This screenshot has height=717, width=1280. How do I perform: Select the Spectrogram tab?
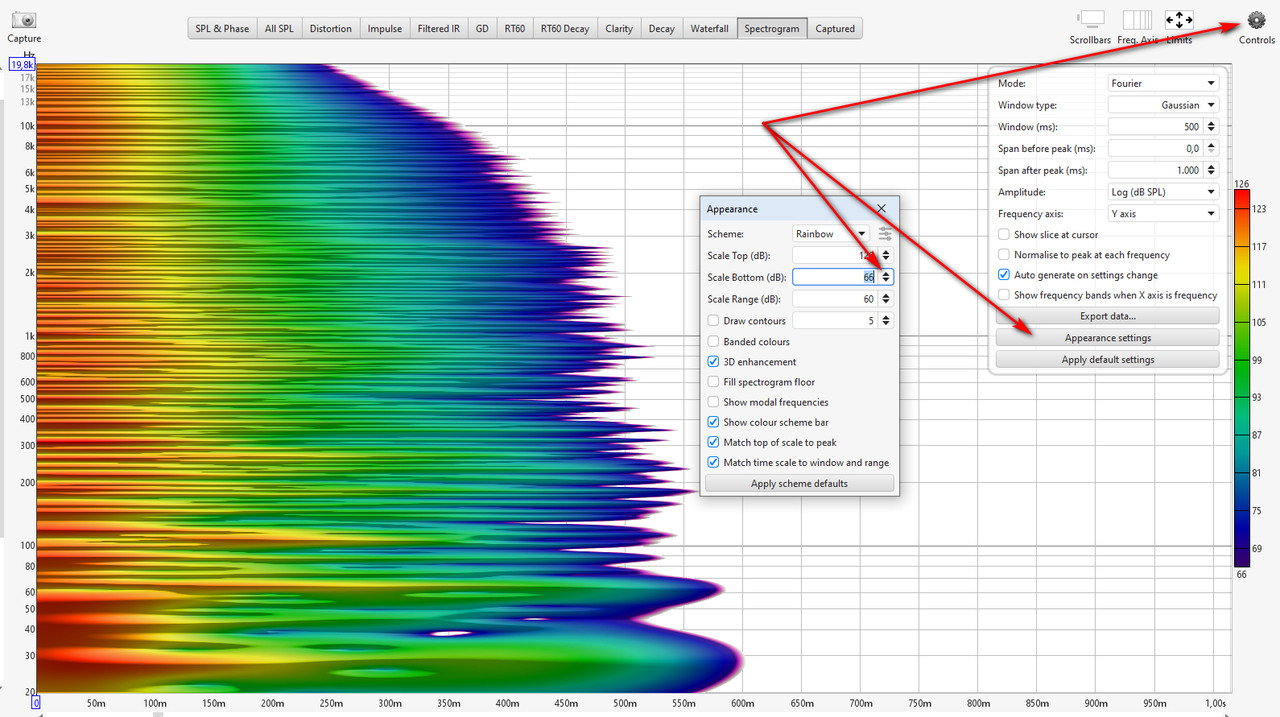[771, 29]
